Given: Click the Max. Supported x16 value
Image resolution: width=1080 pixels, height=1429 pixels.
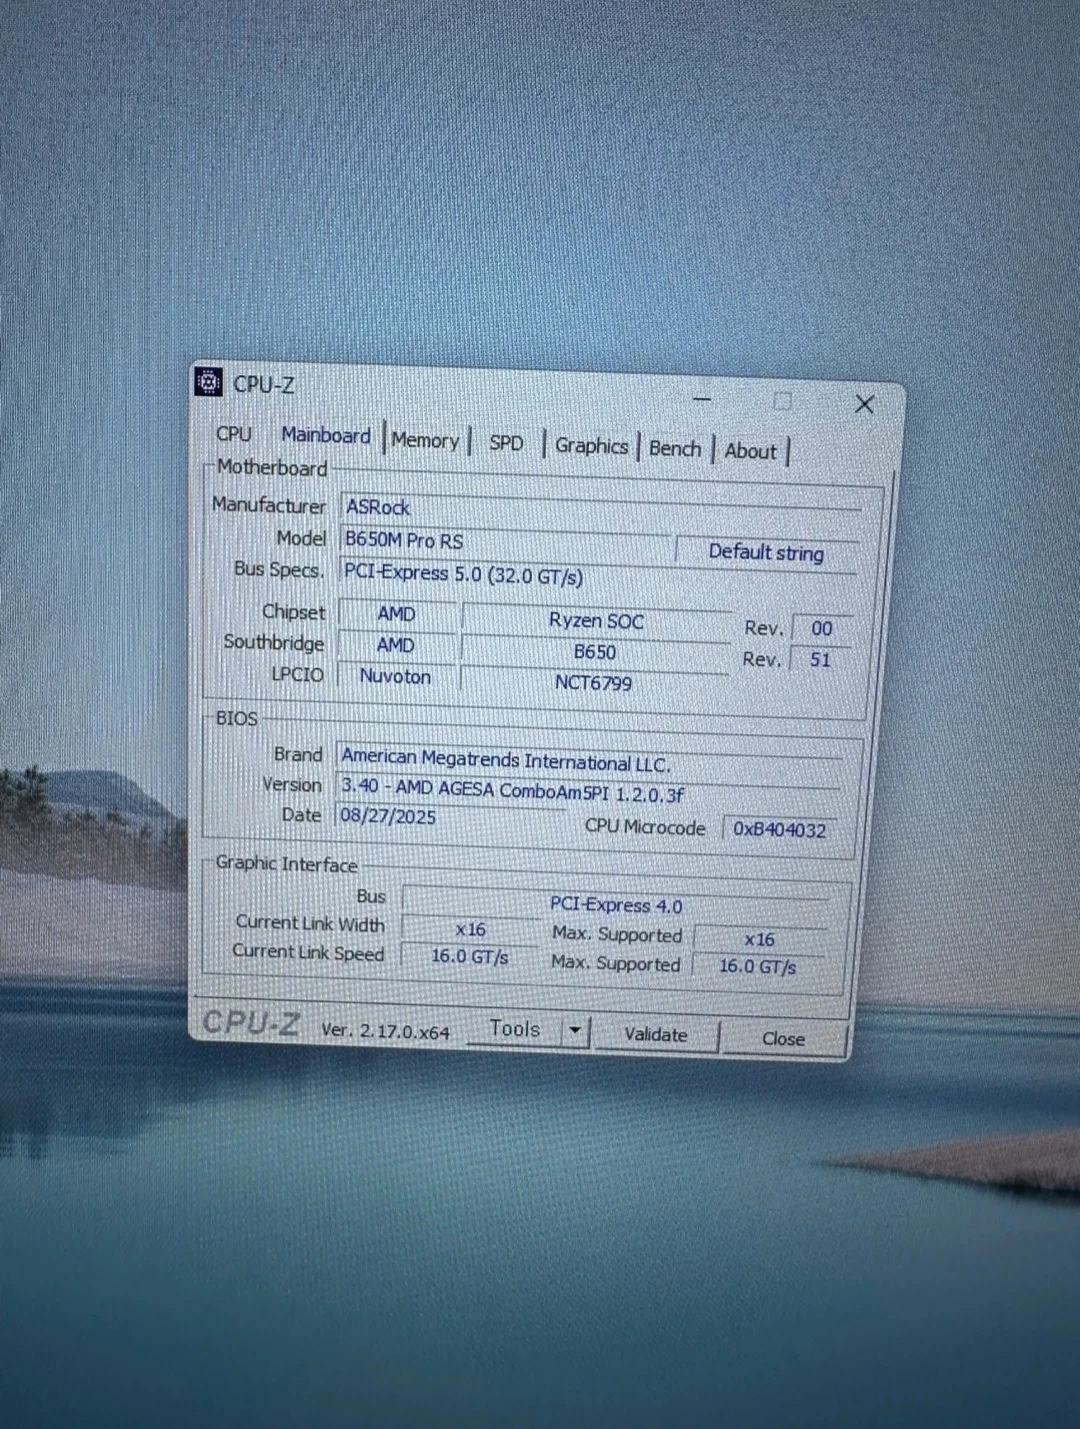Looking at the screenshot, I should [759, 940].
